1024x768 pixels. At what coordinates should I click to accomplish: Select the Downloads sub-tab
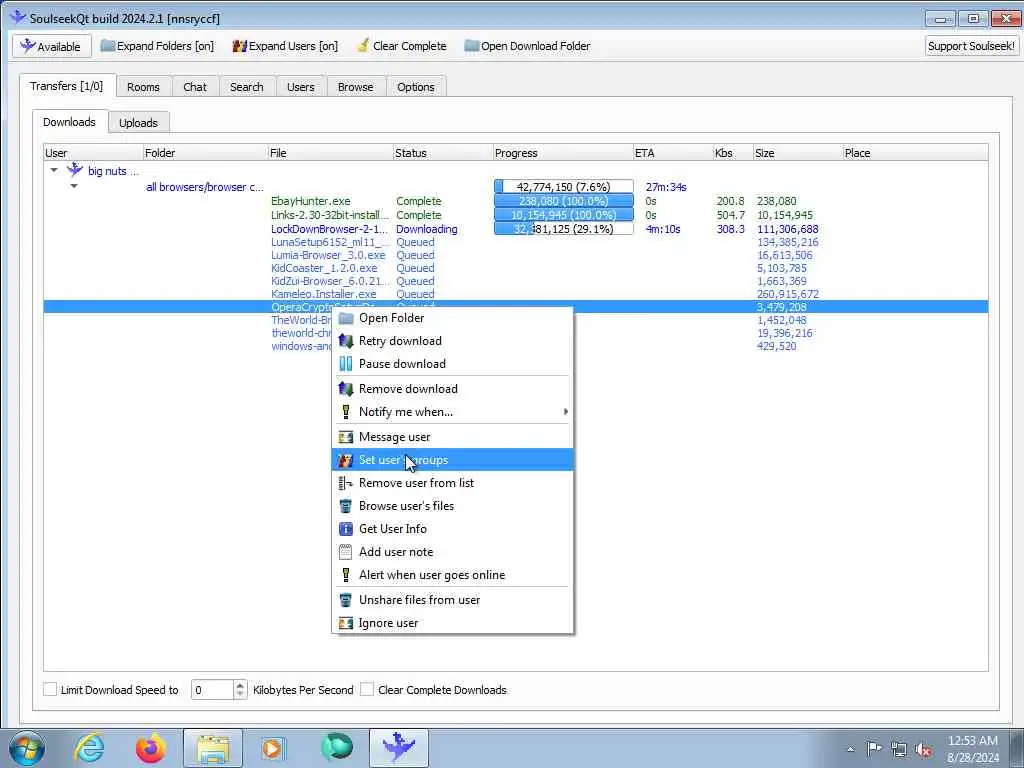(x=69, y=122)
